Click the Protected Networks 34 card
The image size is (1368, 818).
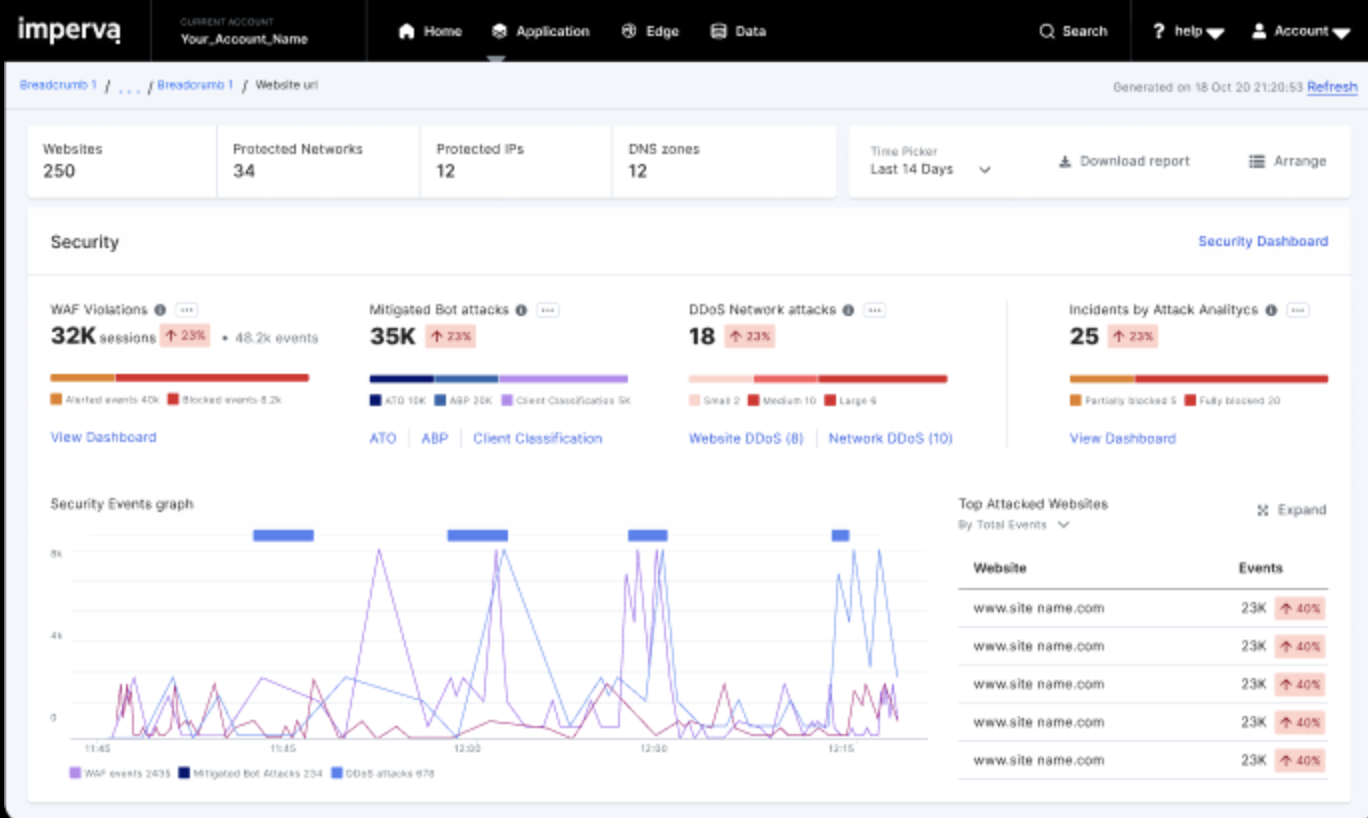(x=318, y=161)
